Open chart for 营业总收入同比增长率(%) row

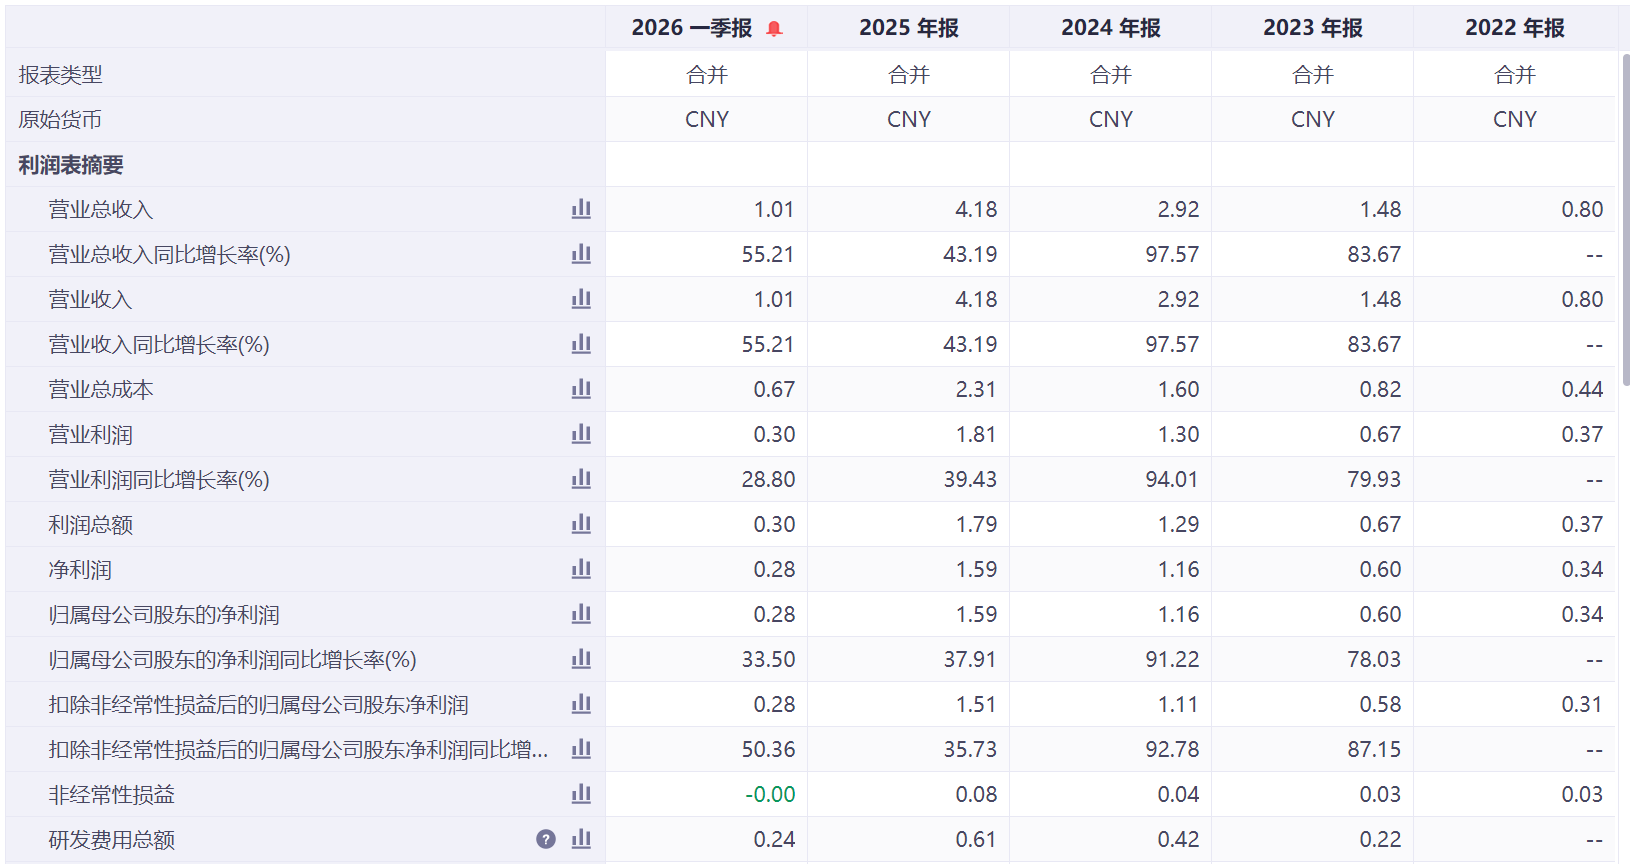tap(581, 254)
